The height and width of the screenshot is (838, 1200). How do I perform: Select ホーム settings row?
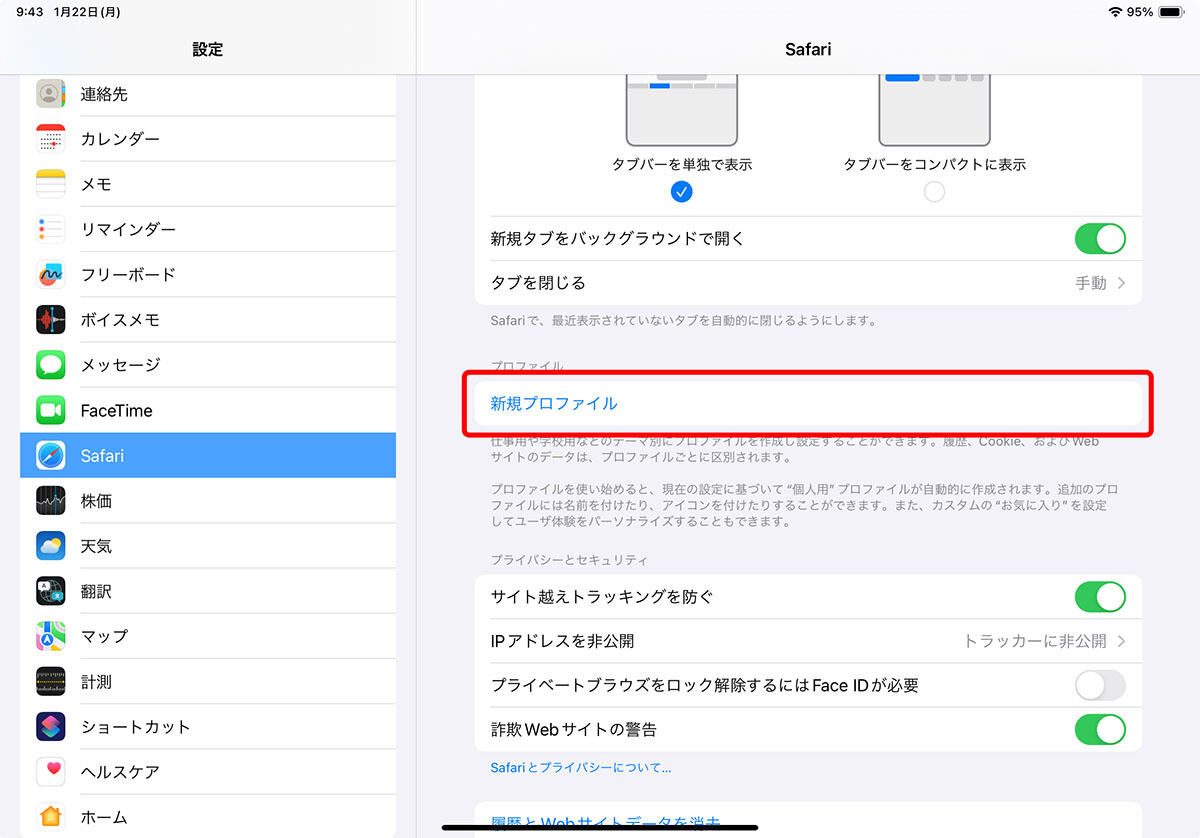tap(208, 817)
